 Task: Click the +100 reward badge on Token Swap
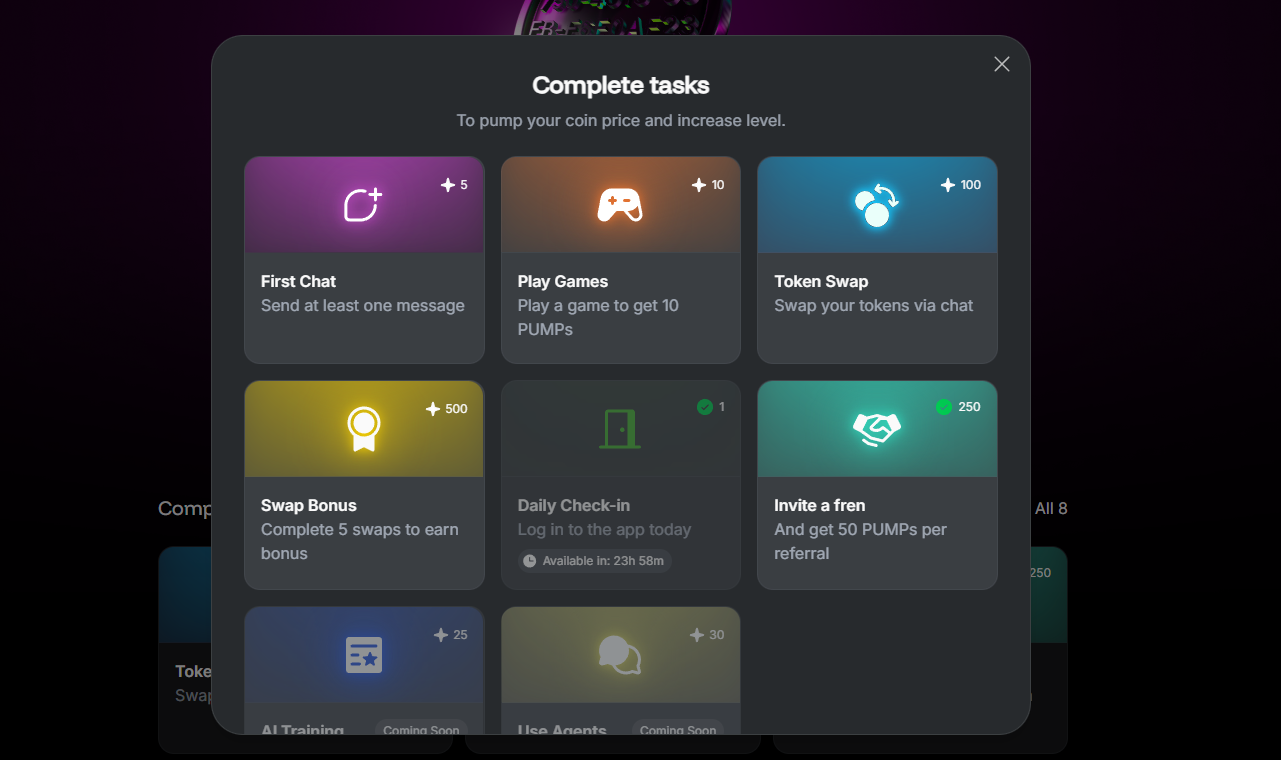[959, 184]
